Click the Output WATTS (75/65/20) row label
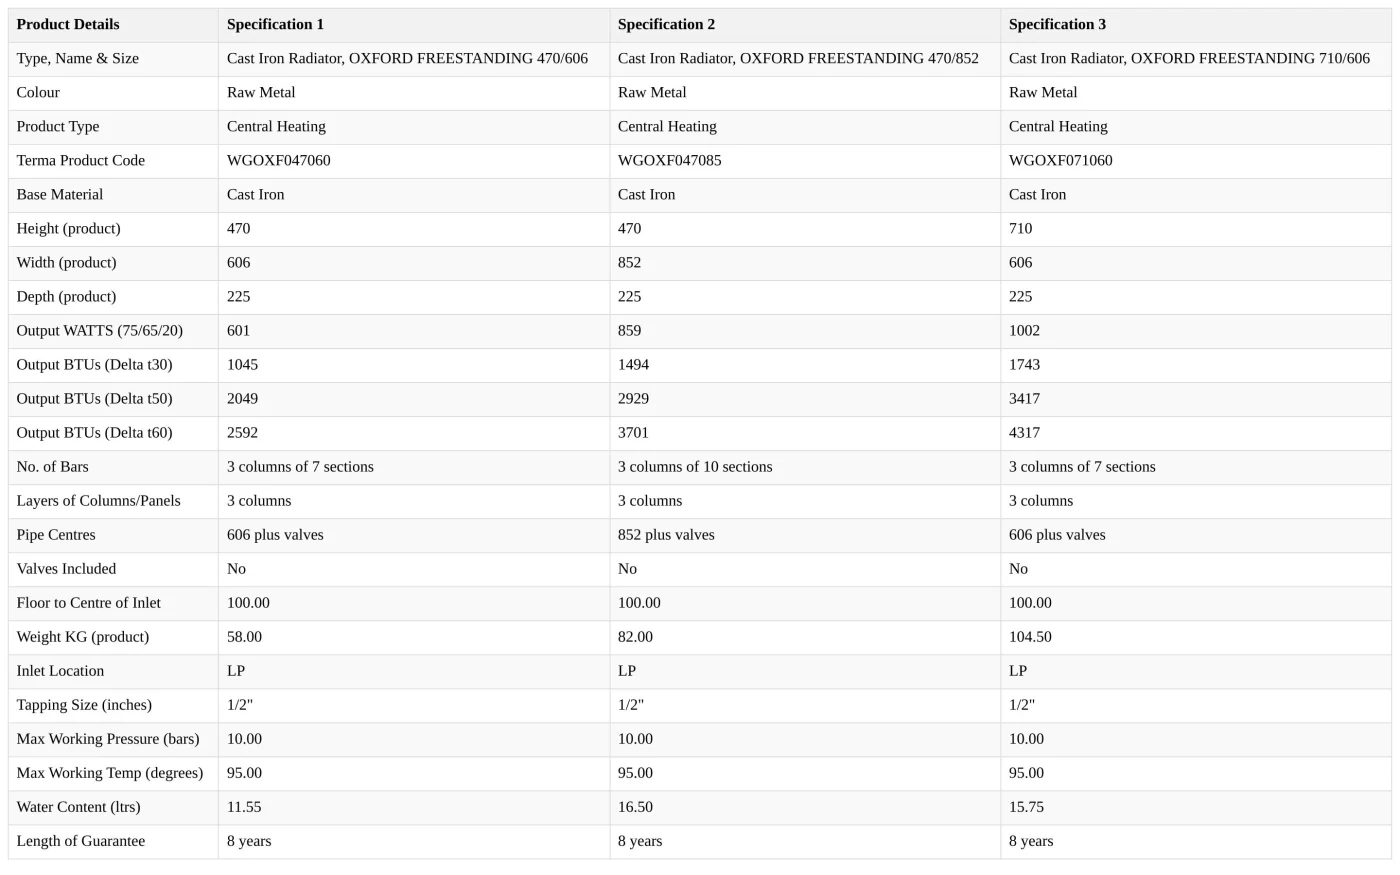Screen dimensions: 1400x875 (x=100, y=331)
